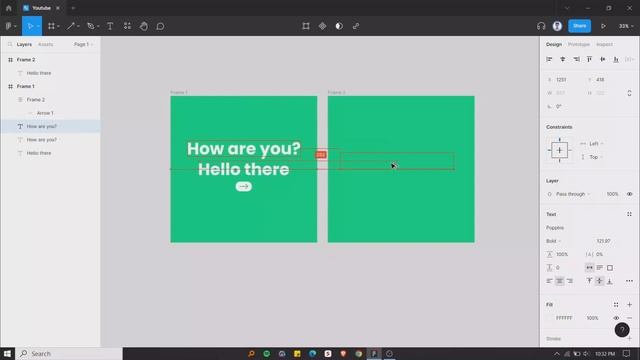Enable auto height text resizing
The width and height of the screenshot is (640, 360).
click(x=600, y=268)
